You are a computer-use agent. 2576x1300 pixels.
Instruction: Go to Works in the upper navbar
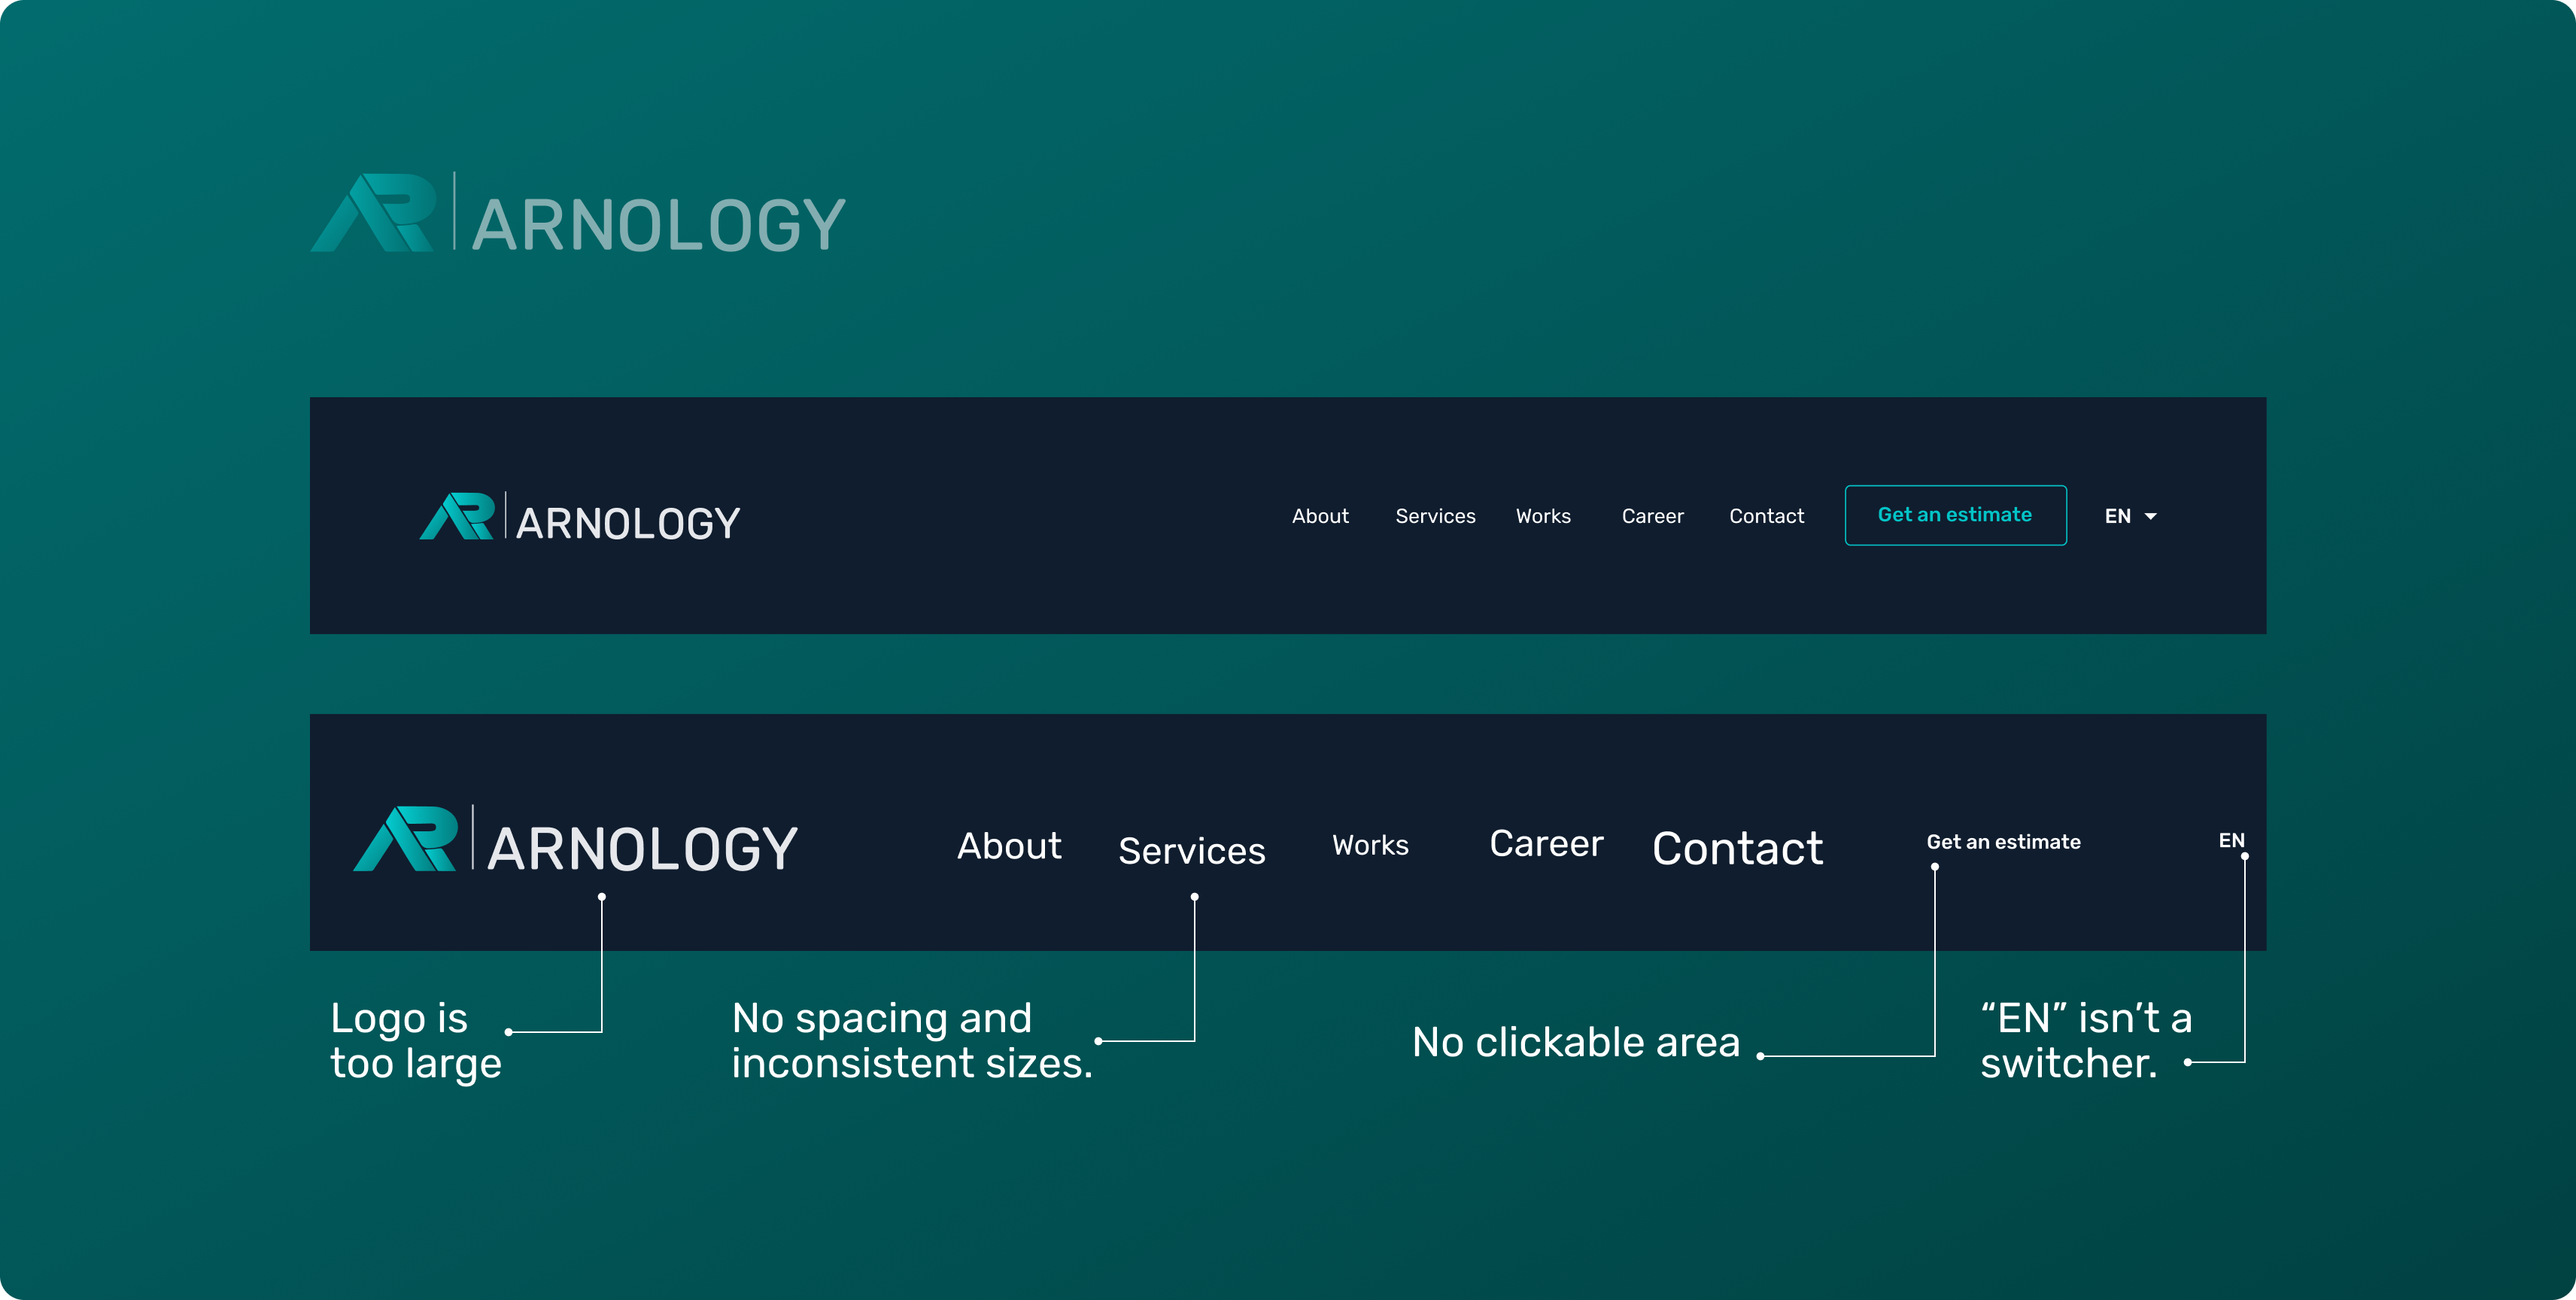coord(1543,516)
